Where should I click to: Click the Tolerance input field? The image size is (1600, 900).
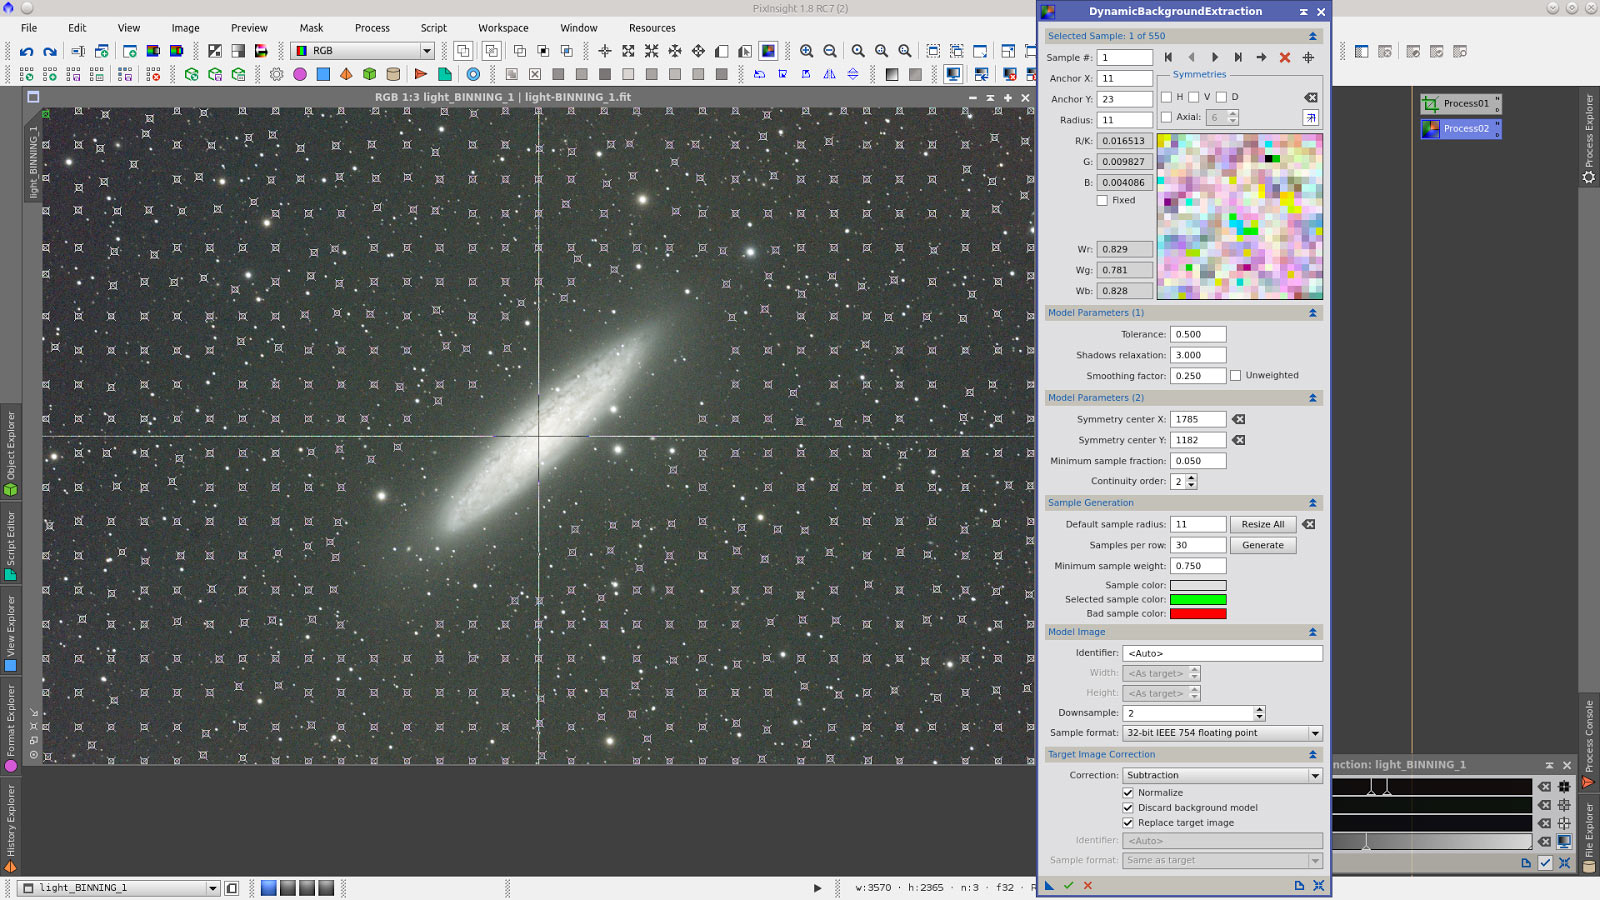1198,335
